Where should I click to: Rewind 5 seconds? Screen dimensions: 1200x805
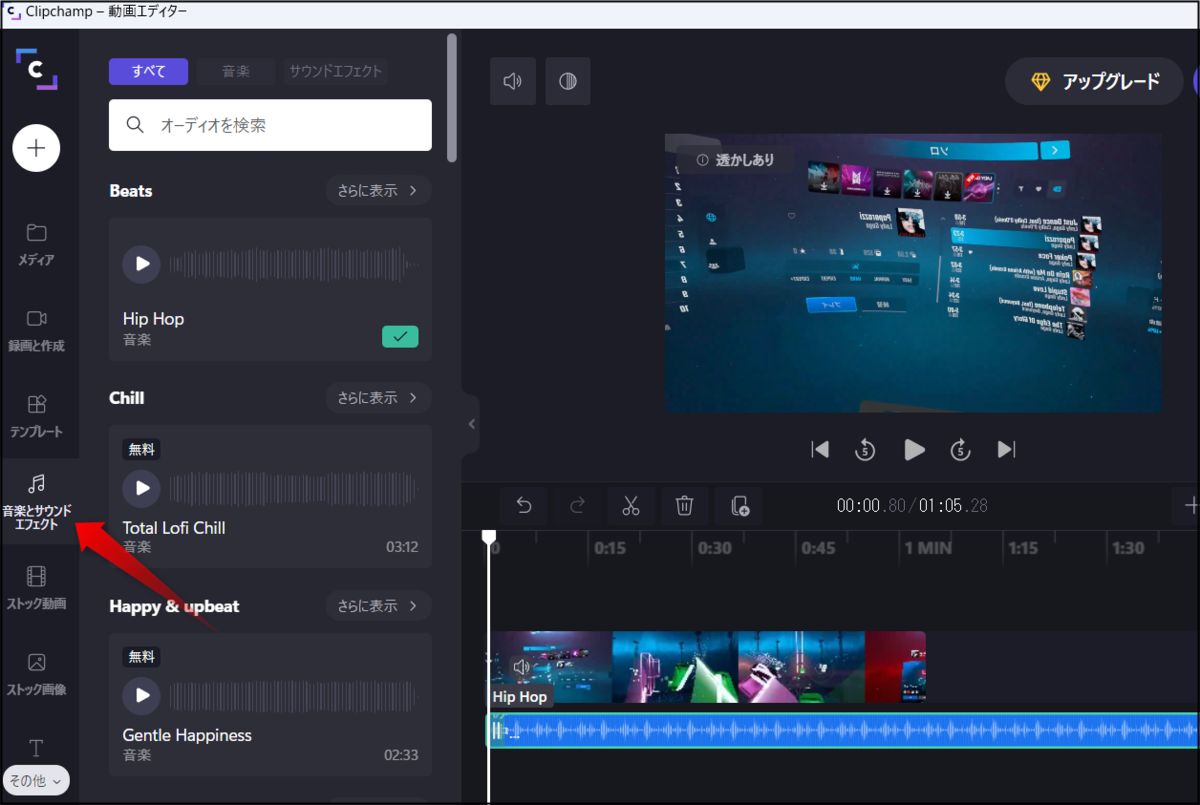865,450
